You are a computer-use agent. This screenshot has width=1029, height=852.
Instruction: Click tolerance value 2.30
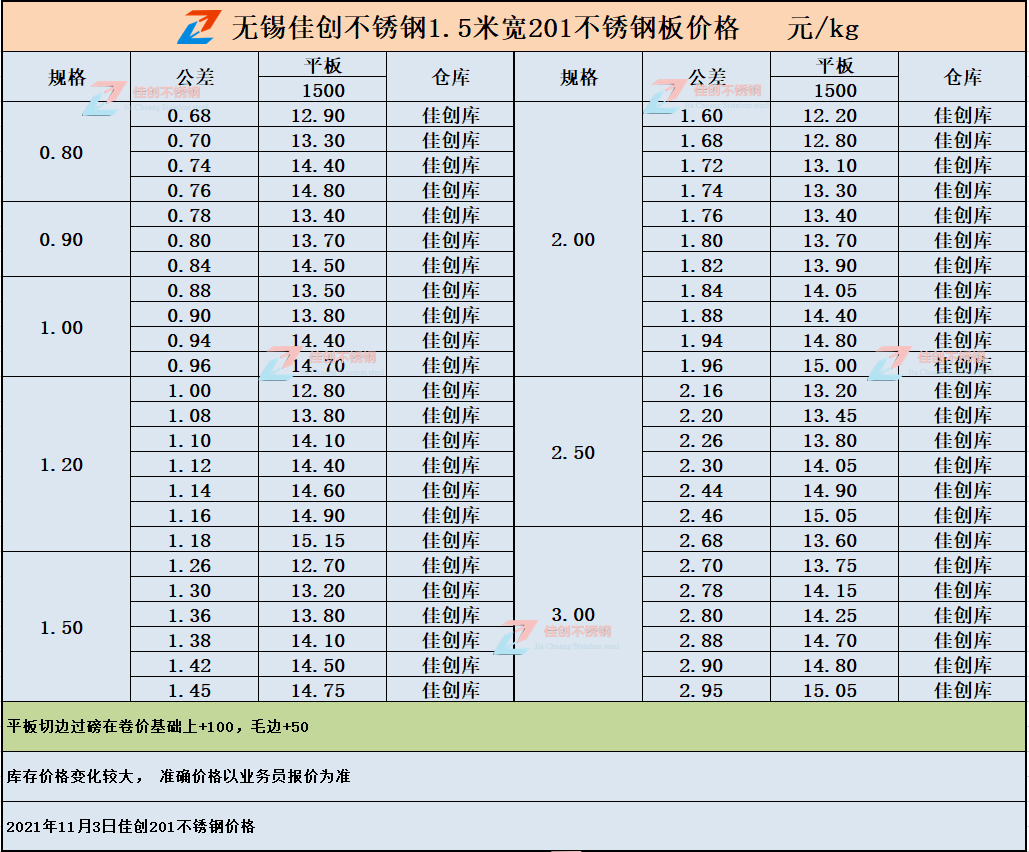tap(701, 465)
